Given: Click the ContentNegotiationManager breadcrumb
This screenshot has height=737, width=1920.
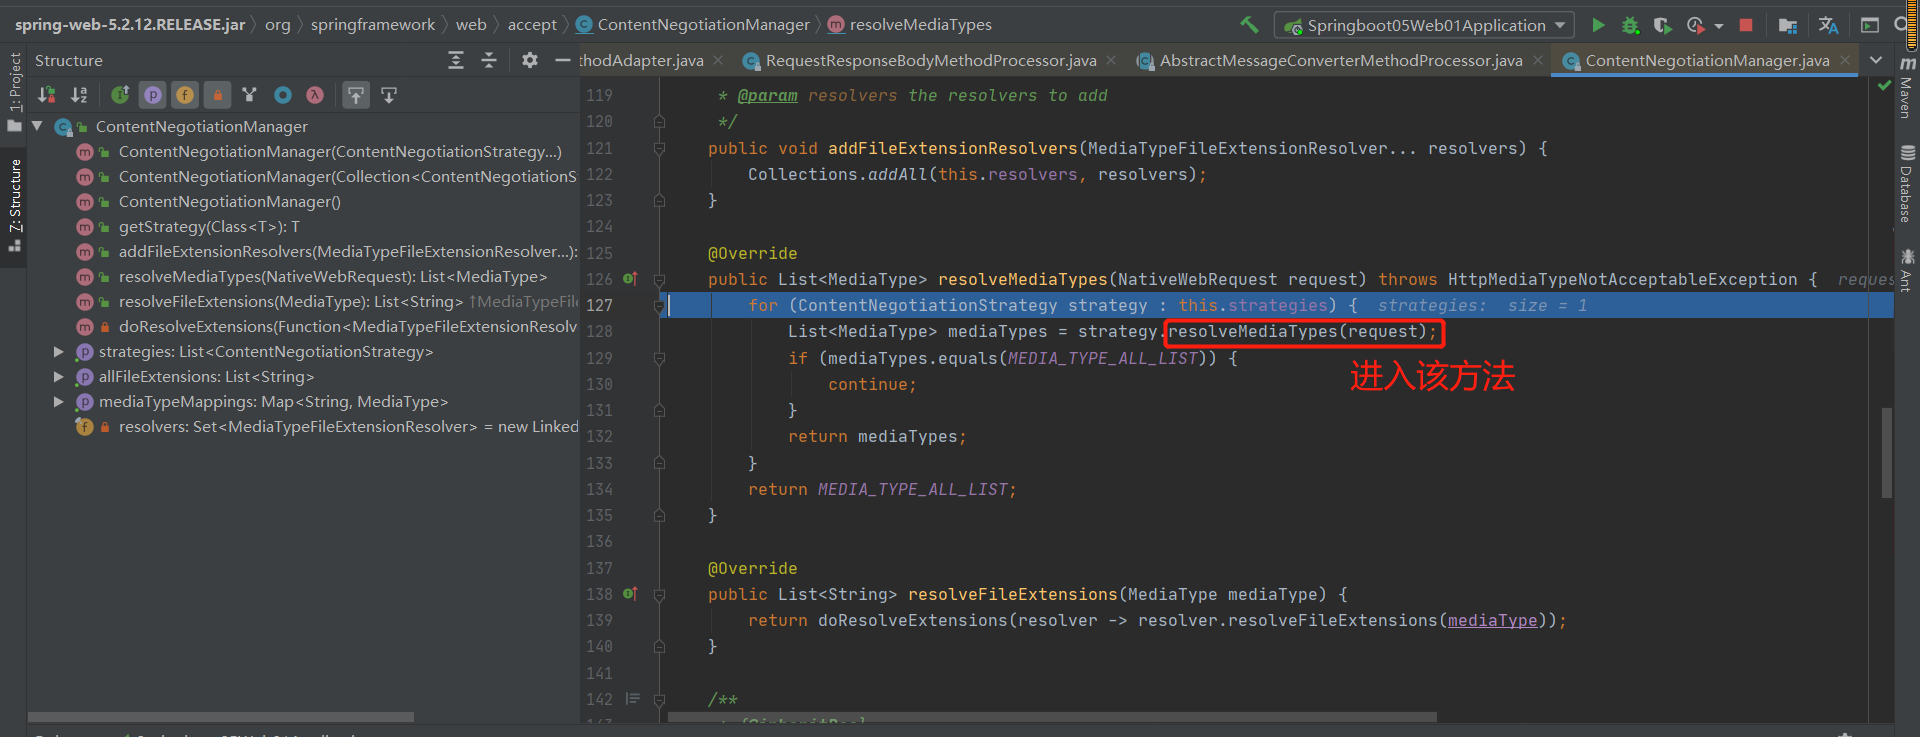Looking at the screenshot, I should [x=693, y=24].
